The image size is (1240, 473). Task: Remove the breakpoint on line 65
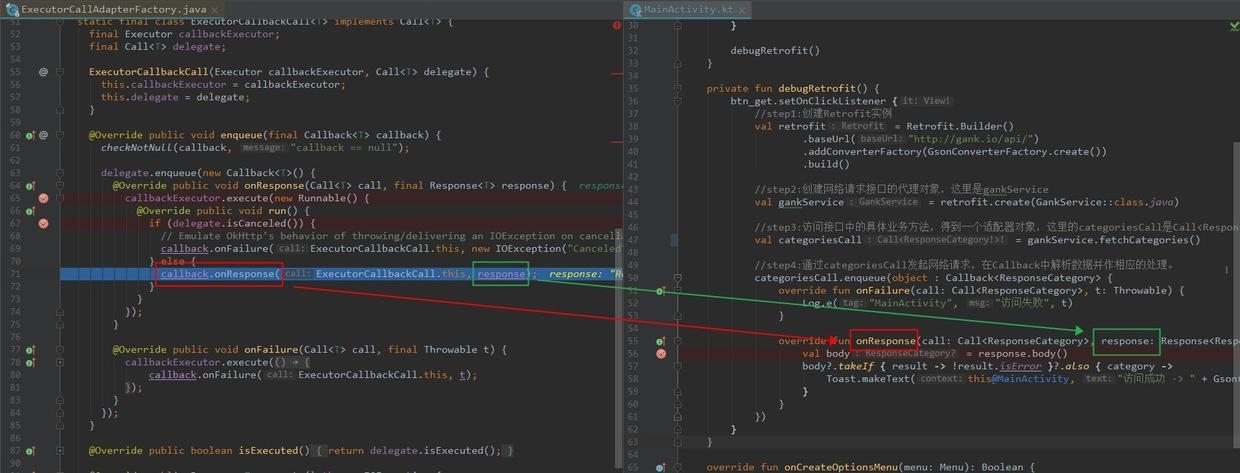(x=43, y=198)
